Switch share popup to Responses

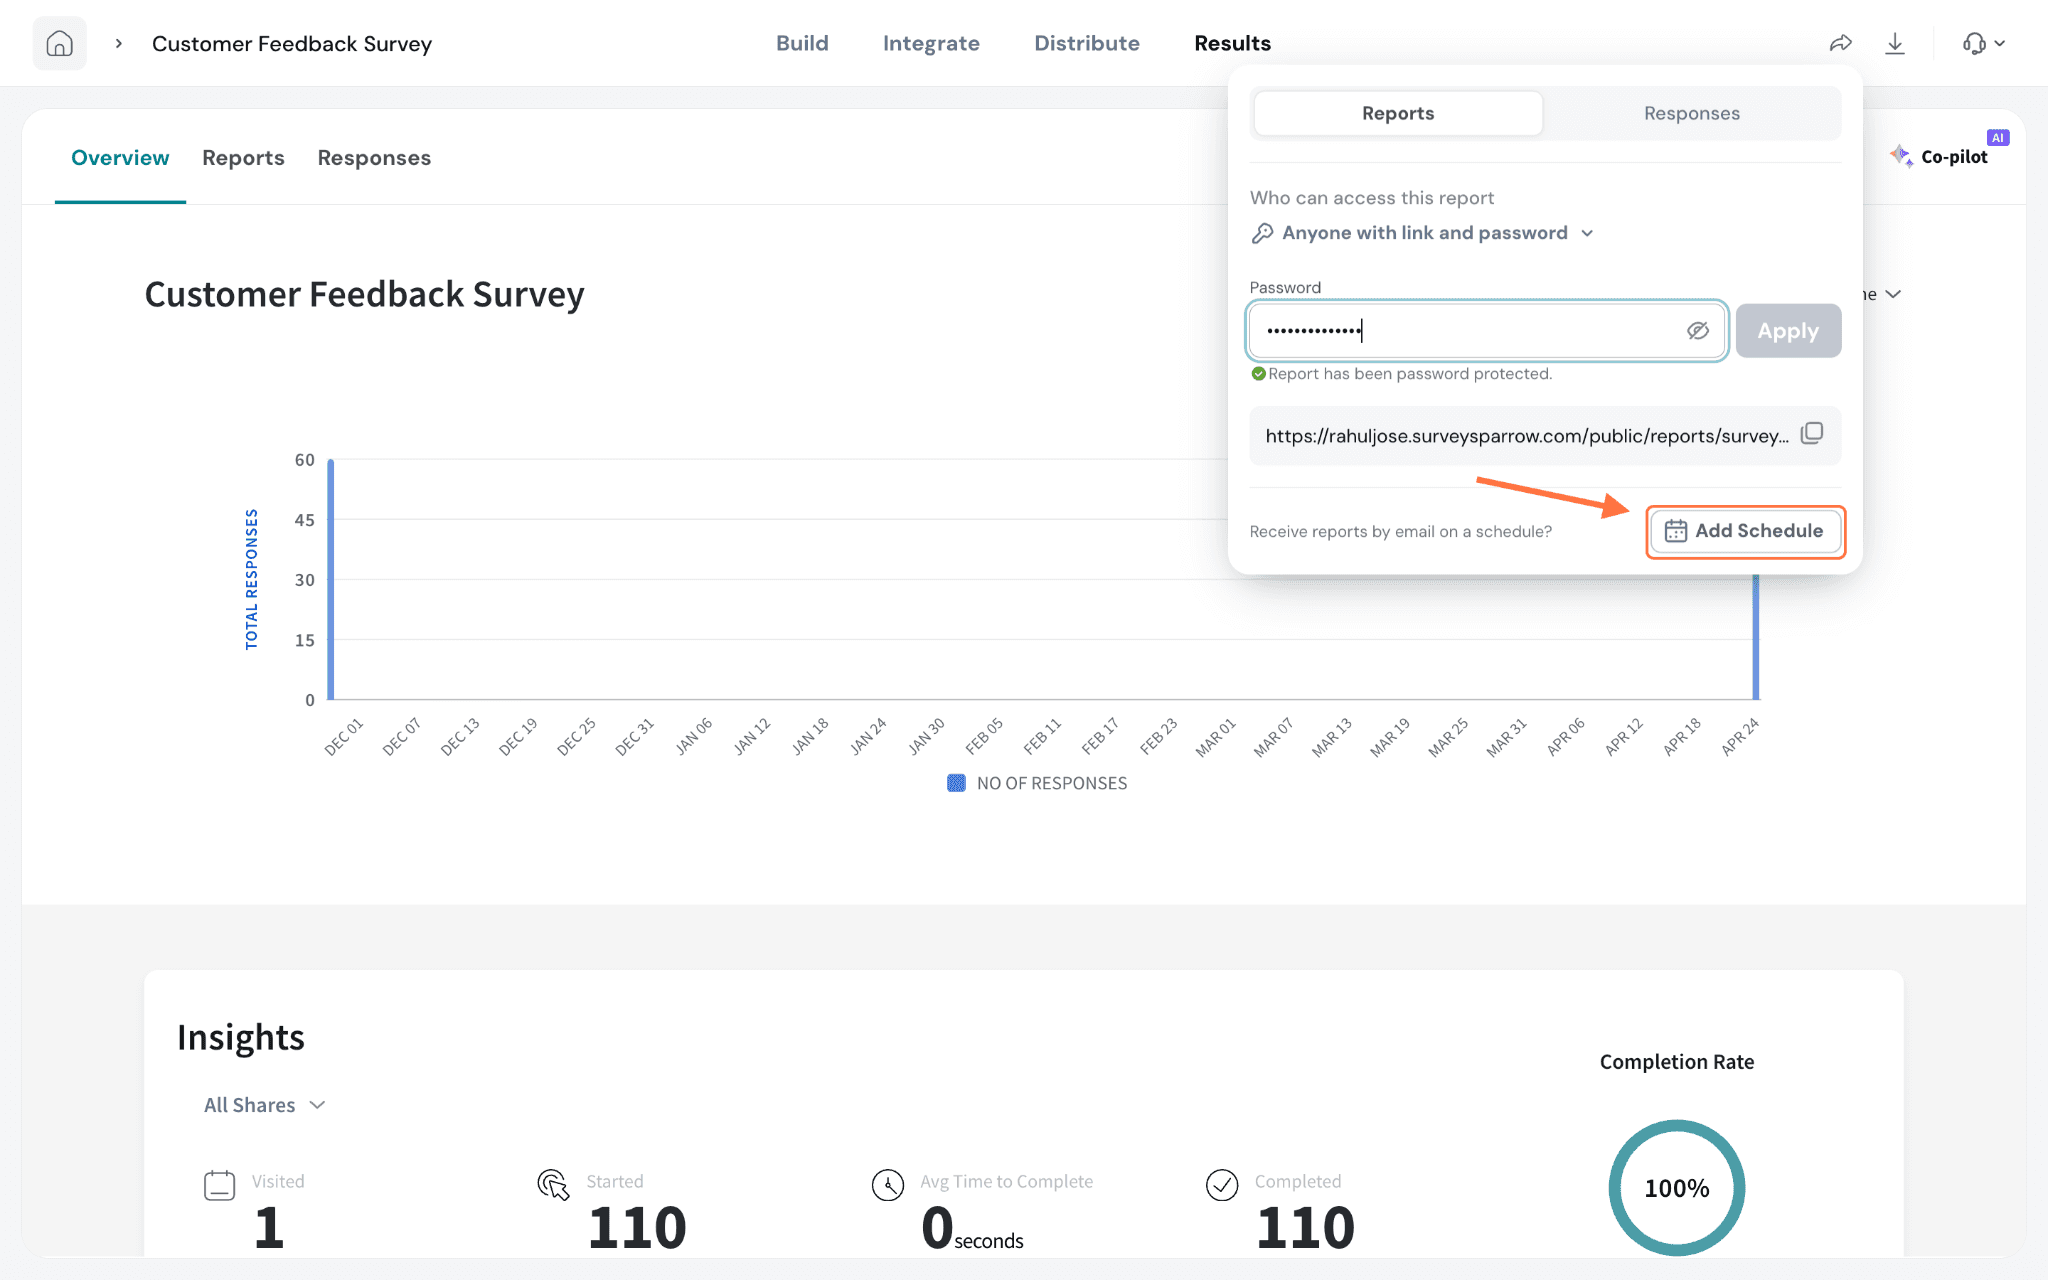pyautogui.click(x=1692, y=113)
